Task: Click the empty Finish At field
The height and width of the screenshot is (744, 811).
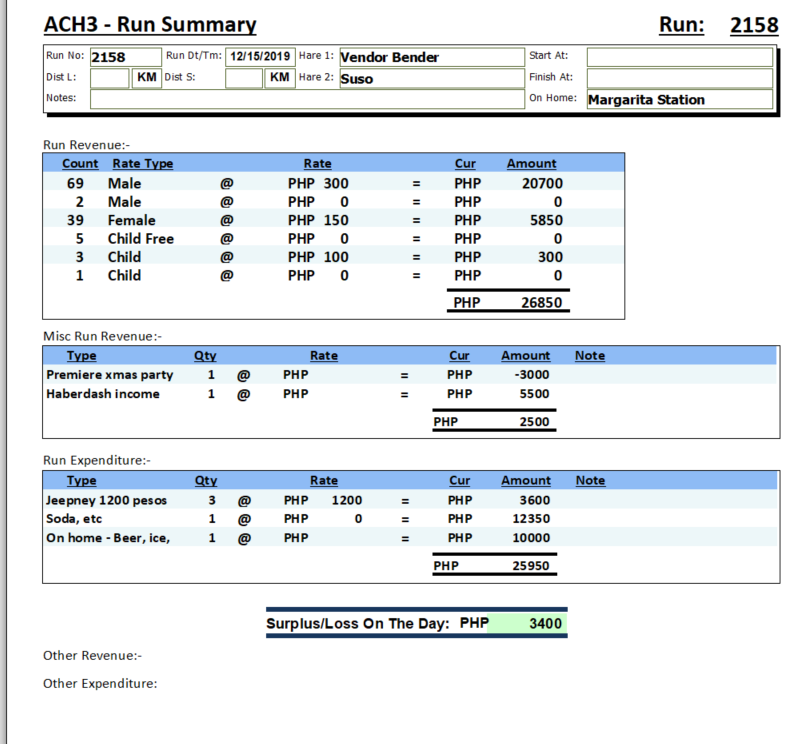Action: pyautogui.click(x=678, y=78)
